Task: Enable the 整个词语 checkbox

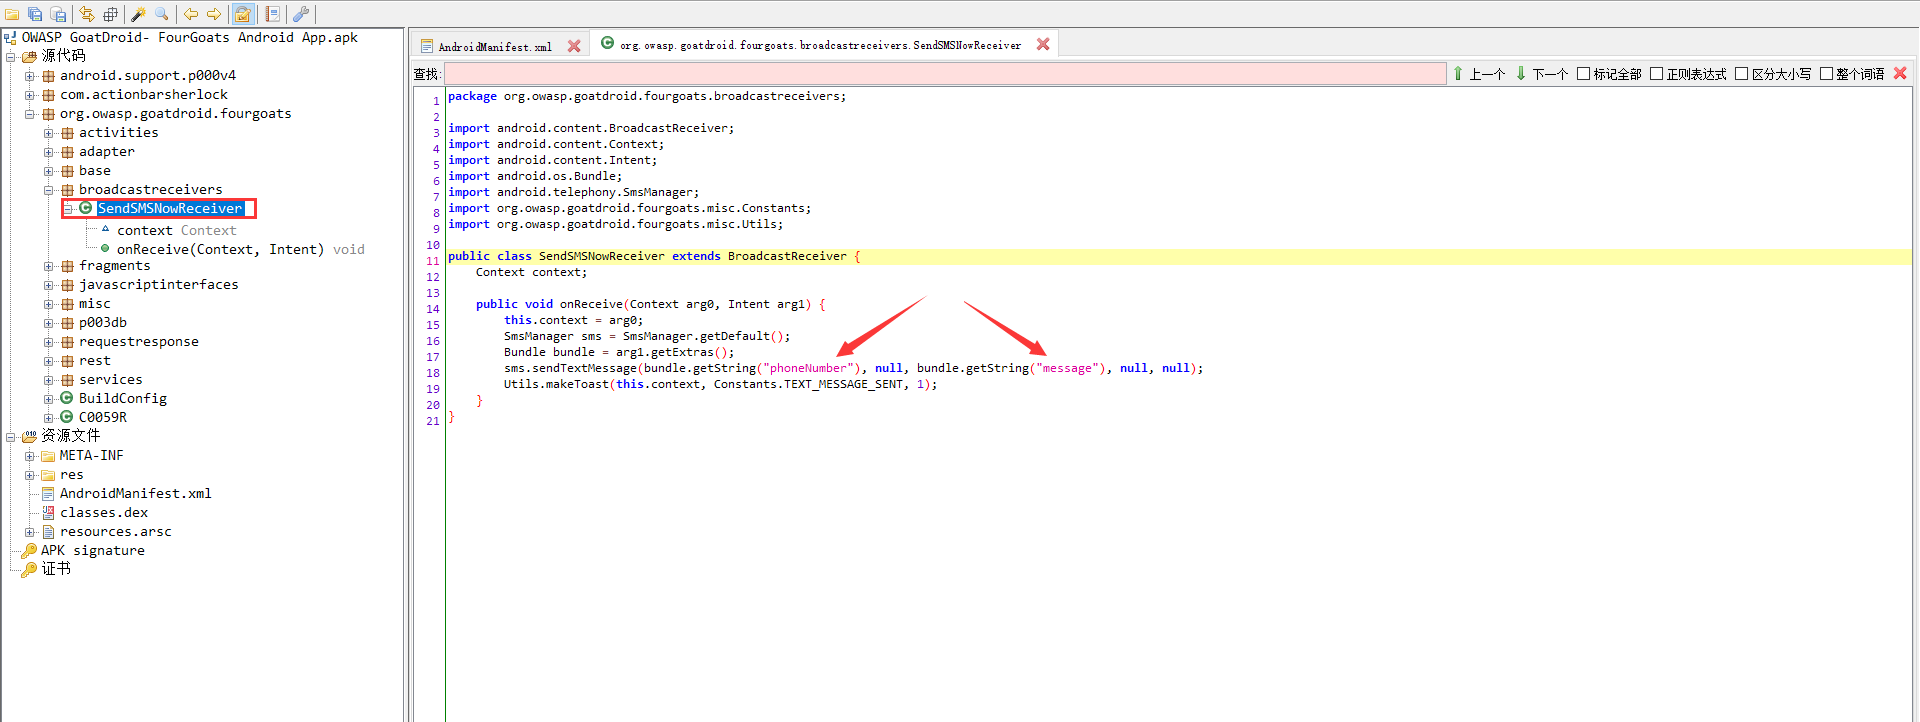Action: coord(1826,73)
